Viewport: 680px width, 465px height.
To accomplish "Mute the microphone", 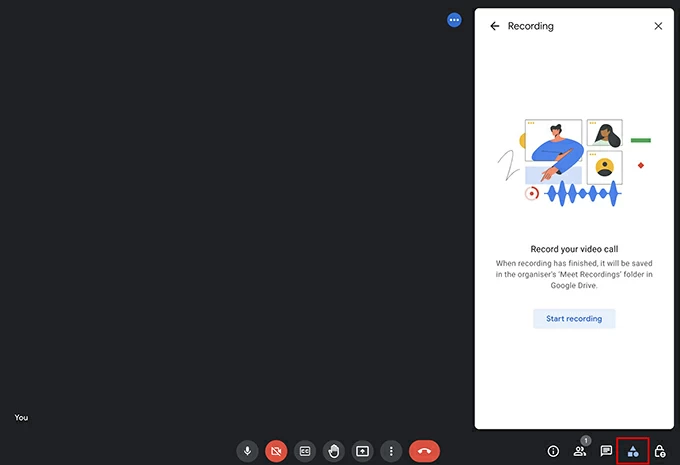I will click(247, 451).
